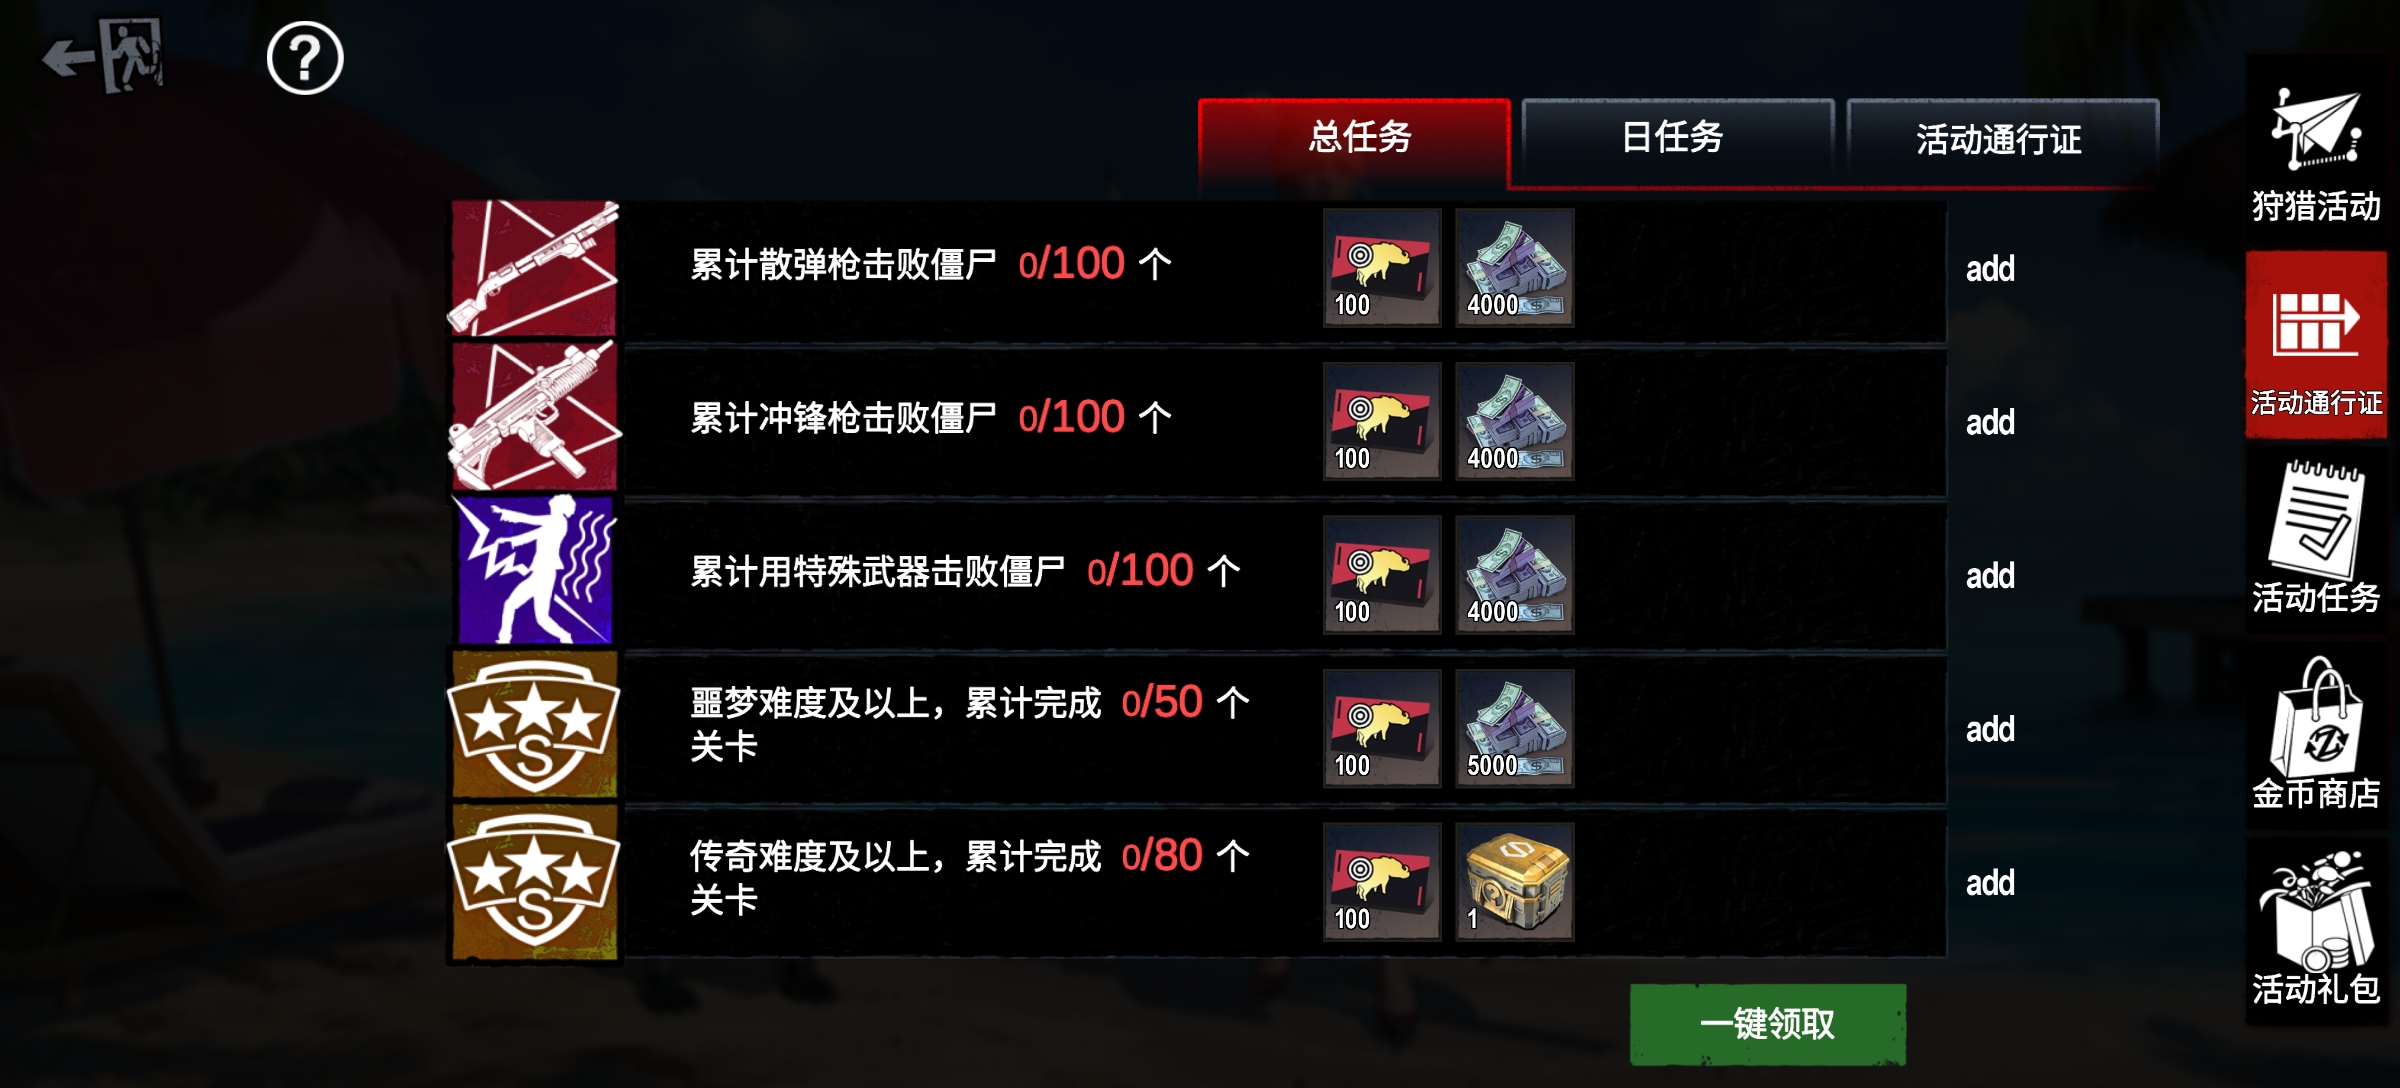
Task: Tap the submachine gun mission icon
Action: point(535,416)
